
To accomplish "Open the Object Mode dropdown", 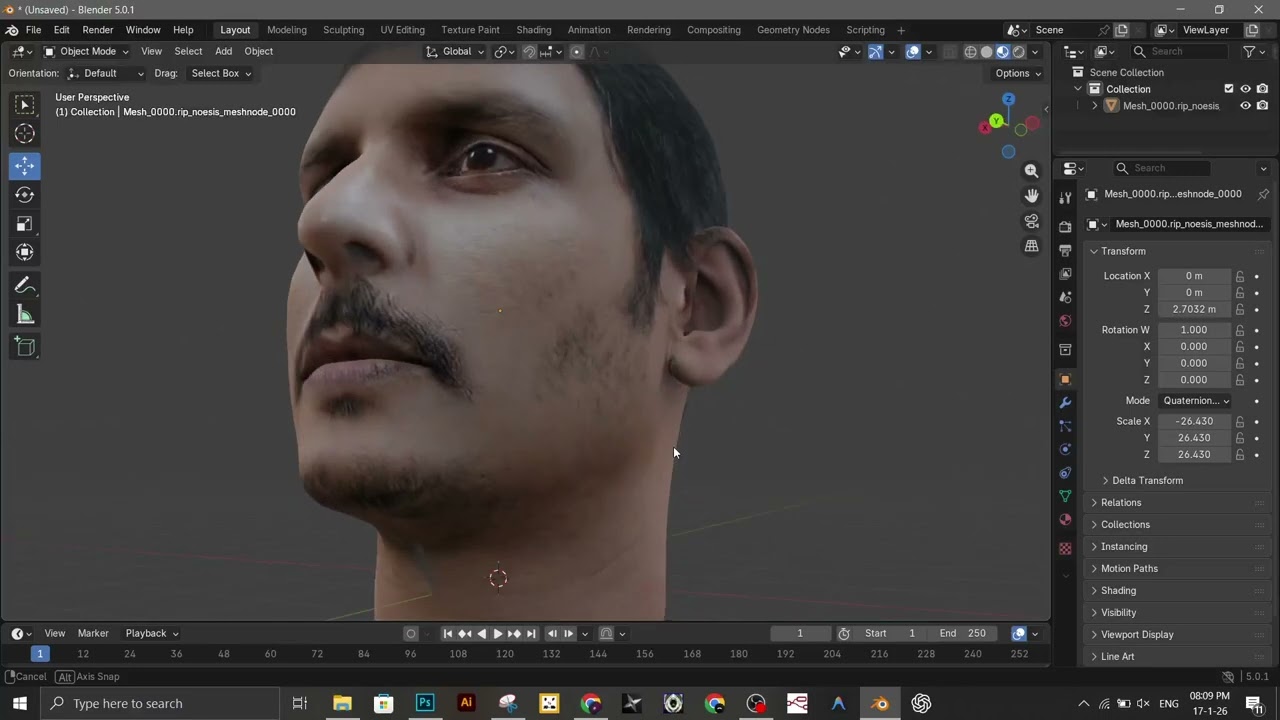I will tap(86, 52).
